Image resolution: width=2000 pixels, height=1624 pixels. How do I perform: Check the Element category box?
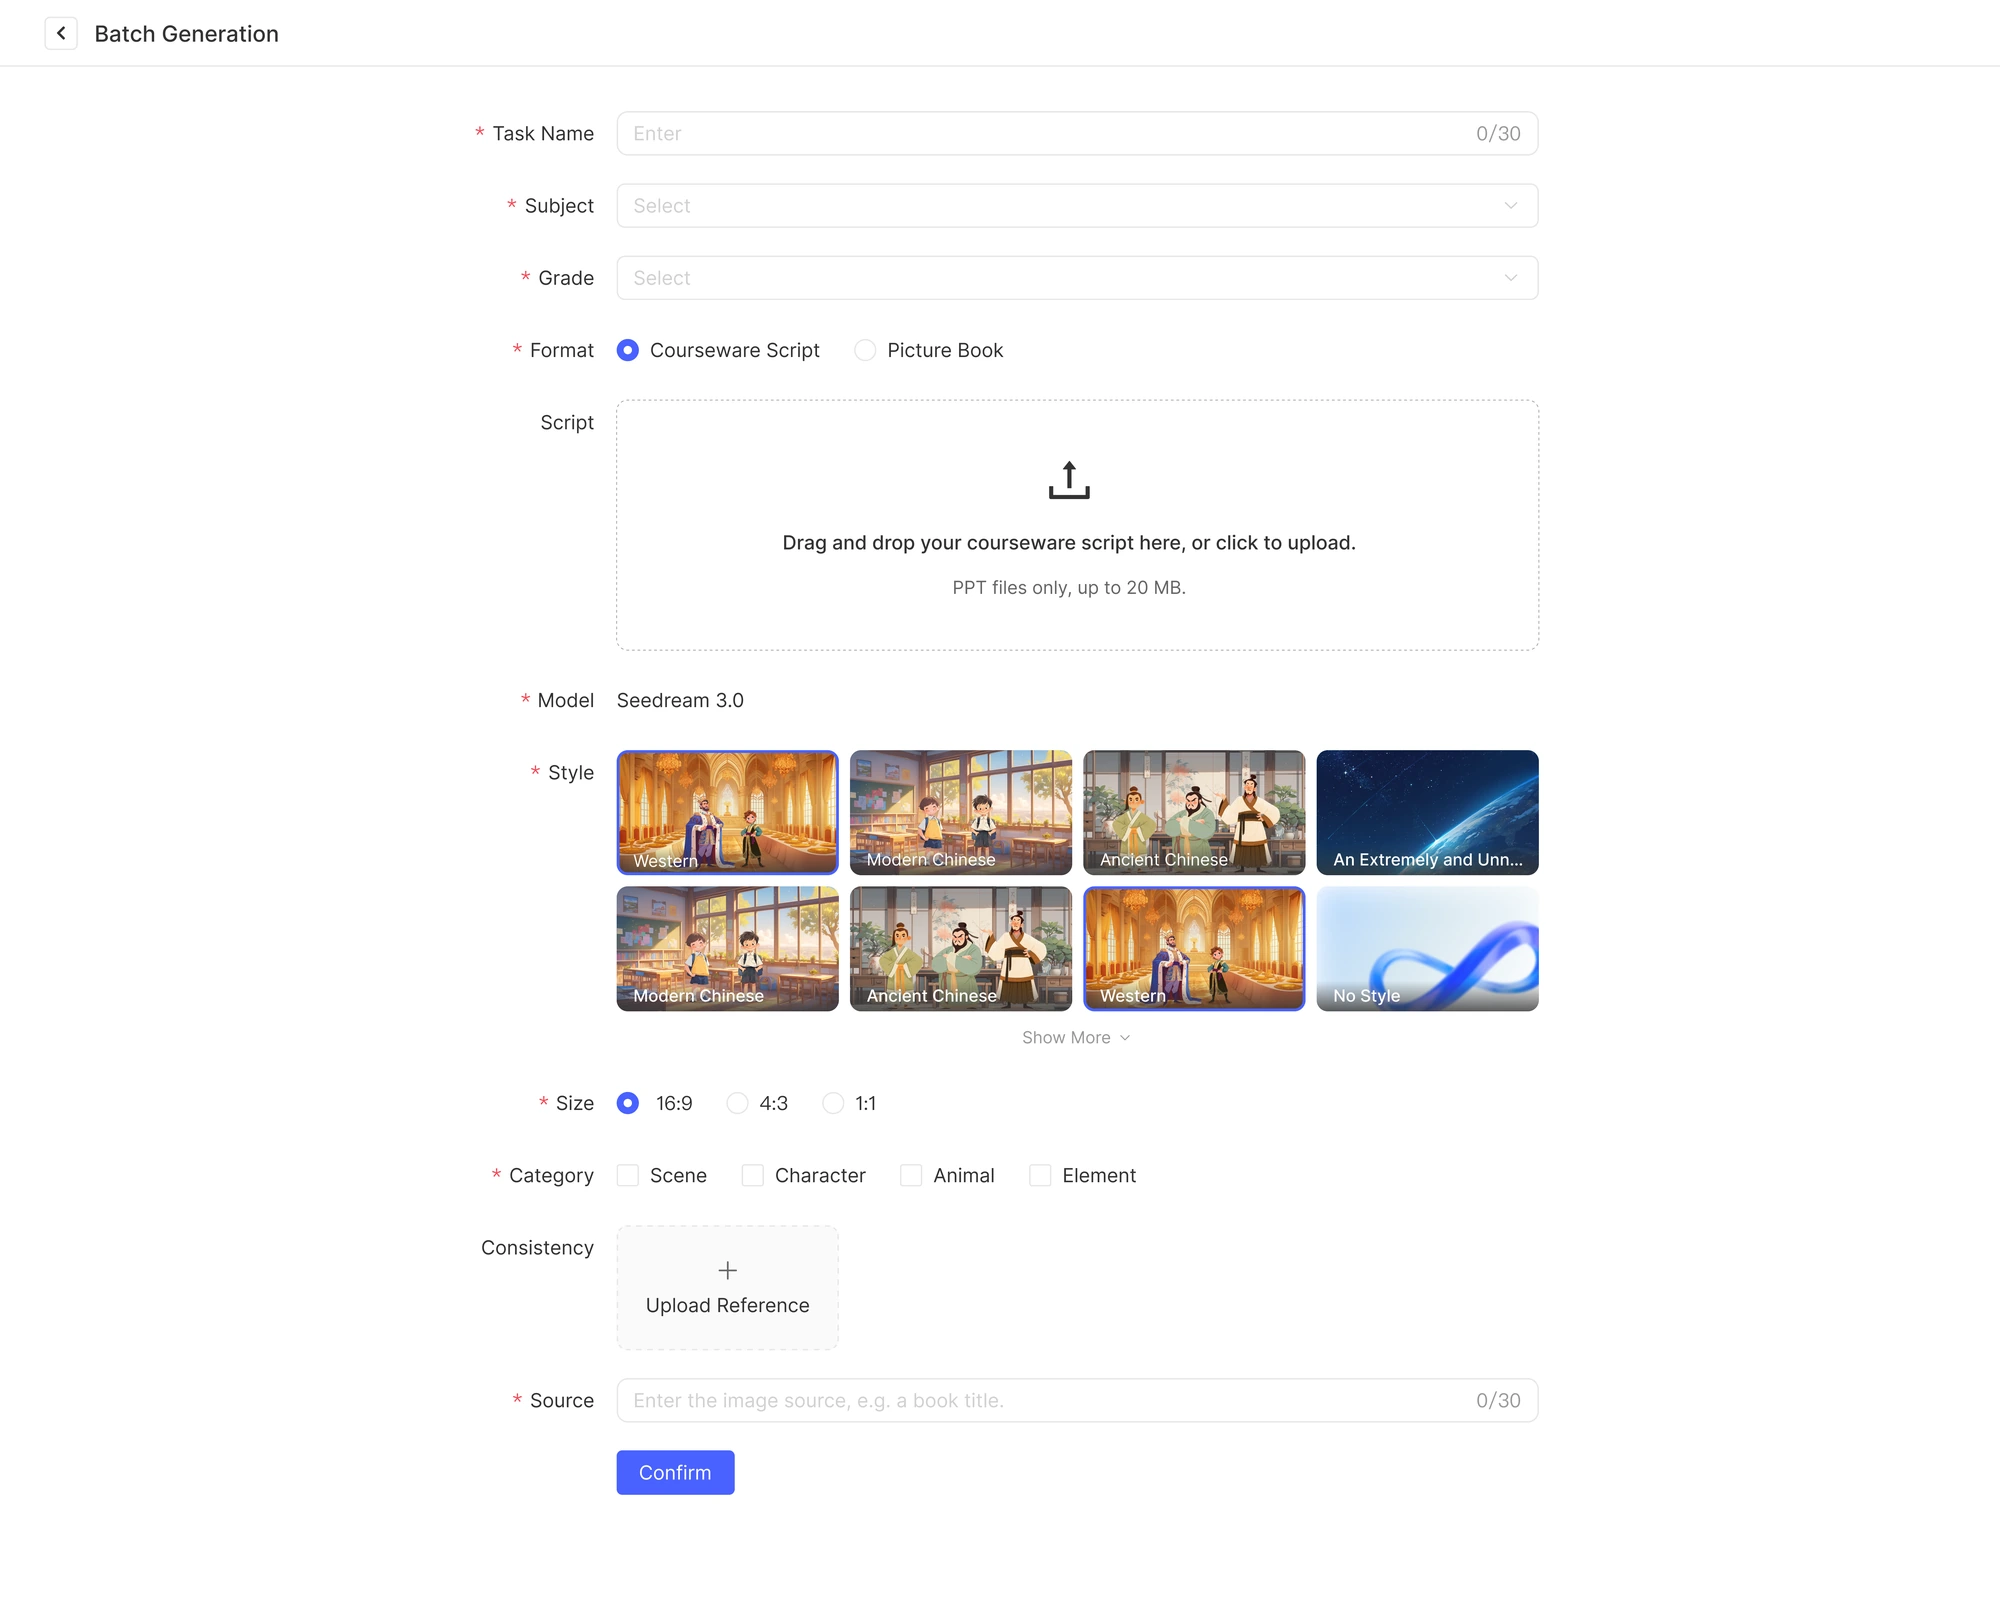[x=1040, y=1175]
